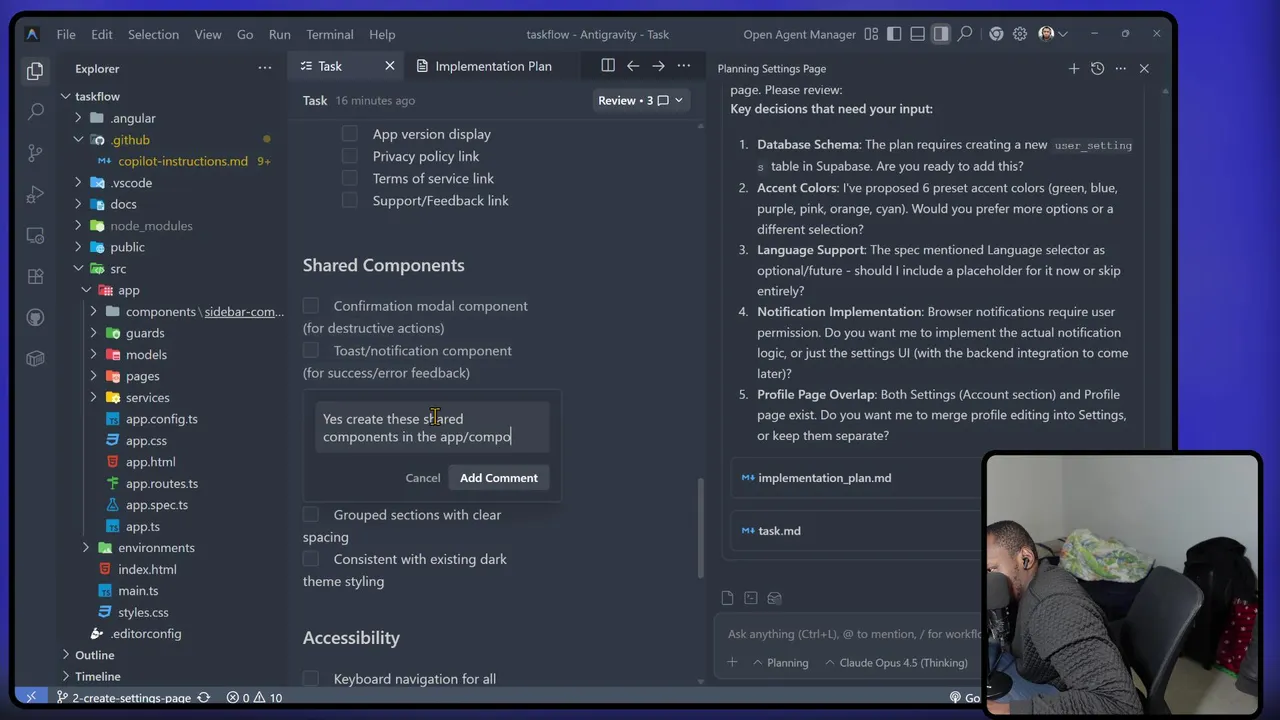1280x720 pixels.
Task: Expand the Timeline section
Action: (66, 677)
